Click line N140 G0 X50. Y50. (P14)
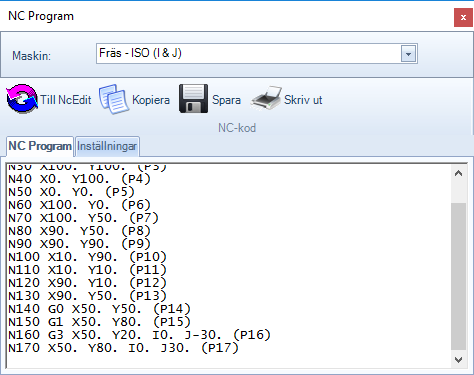Viewport: 474px width, 375px height. (99, 309)
